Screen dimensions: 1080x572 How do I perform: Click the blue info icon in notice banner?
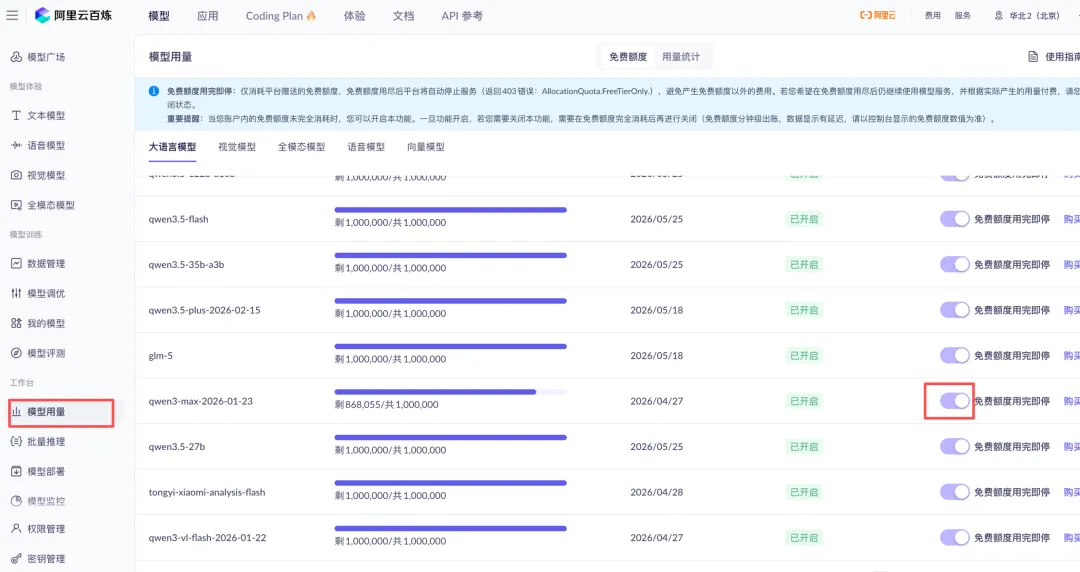click(154, 91)
